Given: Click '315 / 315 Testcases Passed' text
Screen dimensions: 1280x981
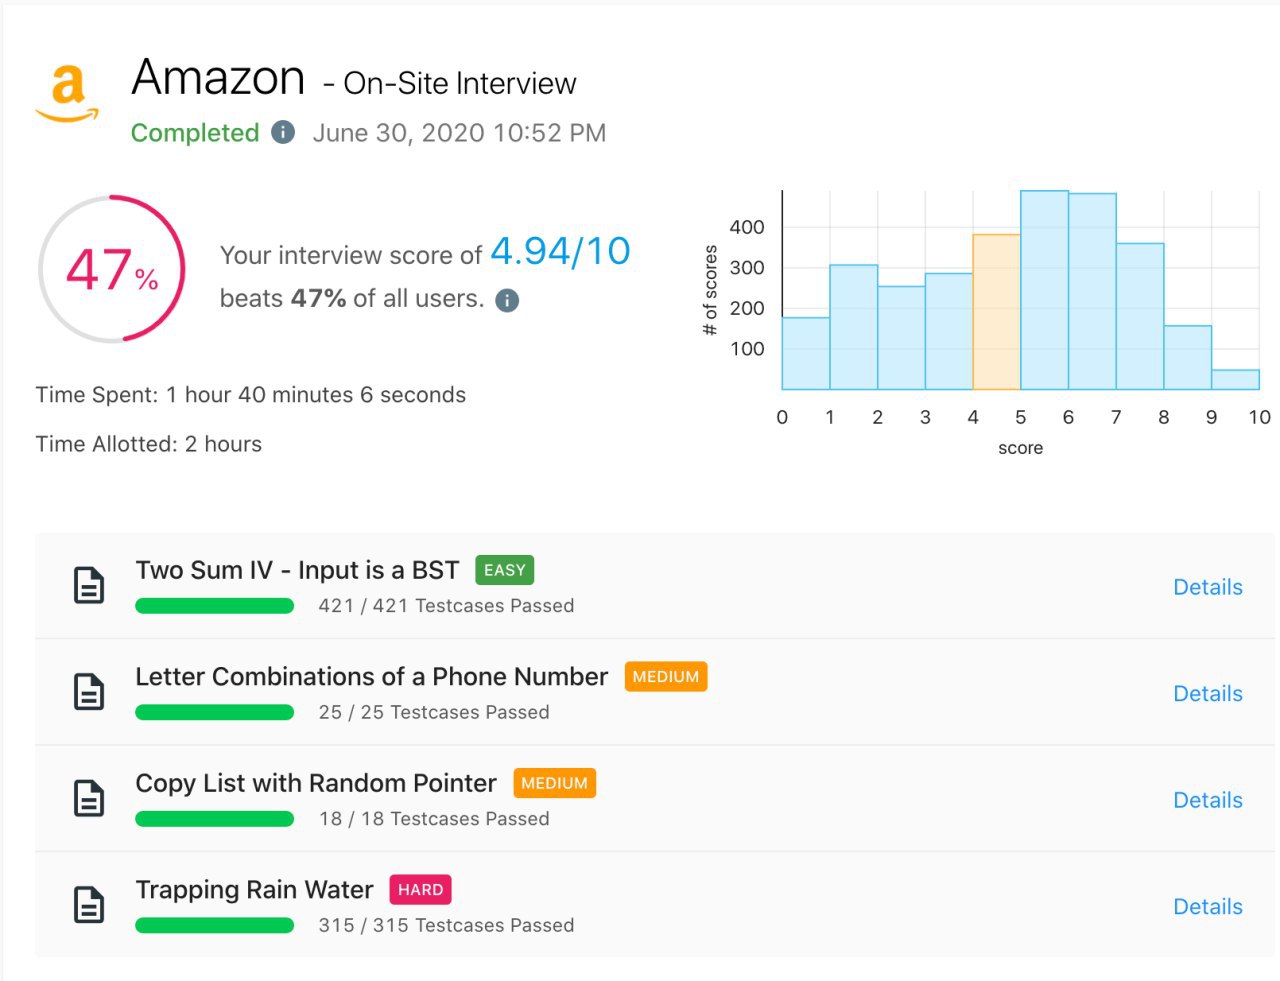Looking at the screenshot, I should click(x=446, y=925).
